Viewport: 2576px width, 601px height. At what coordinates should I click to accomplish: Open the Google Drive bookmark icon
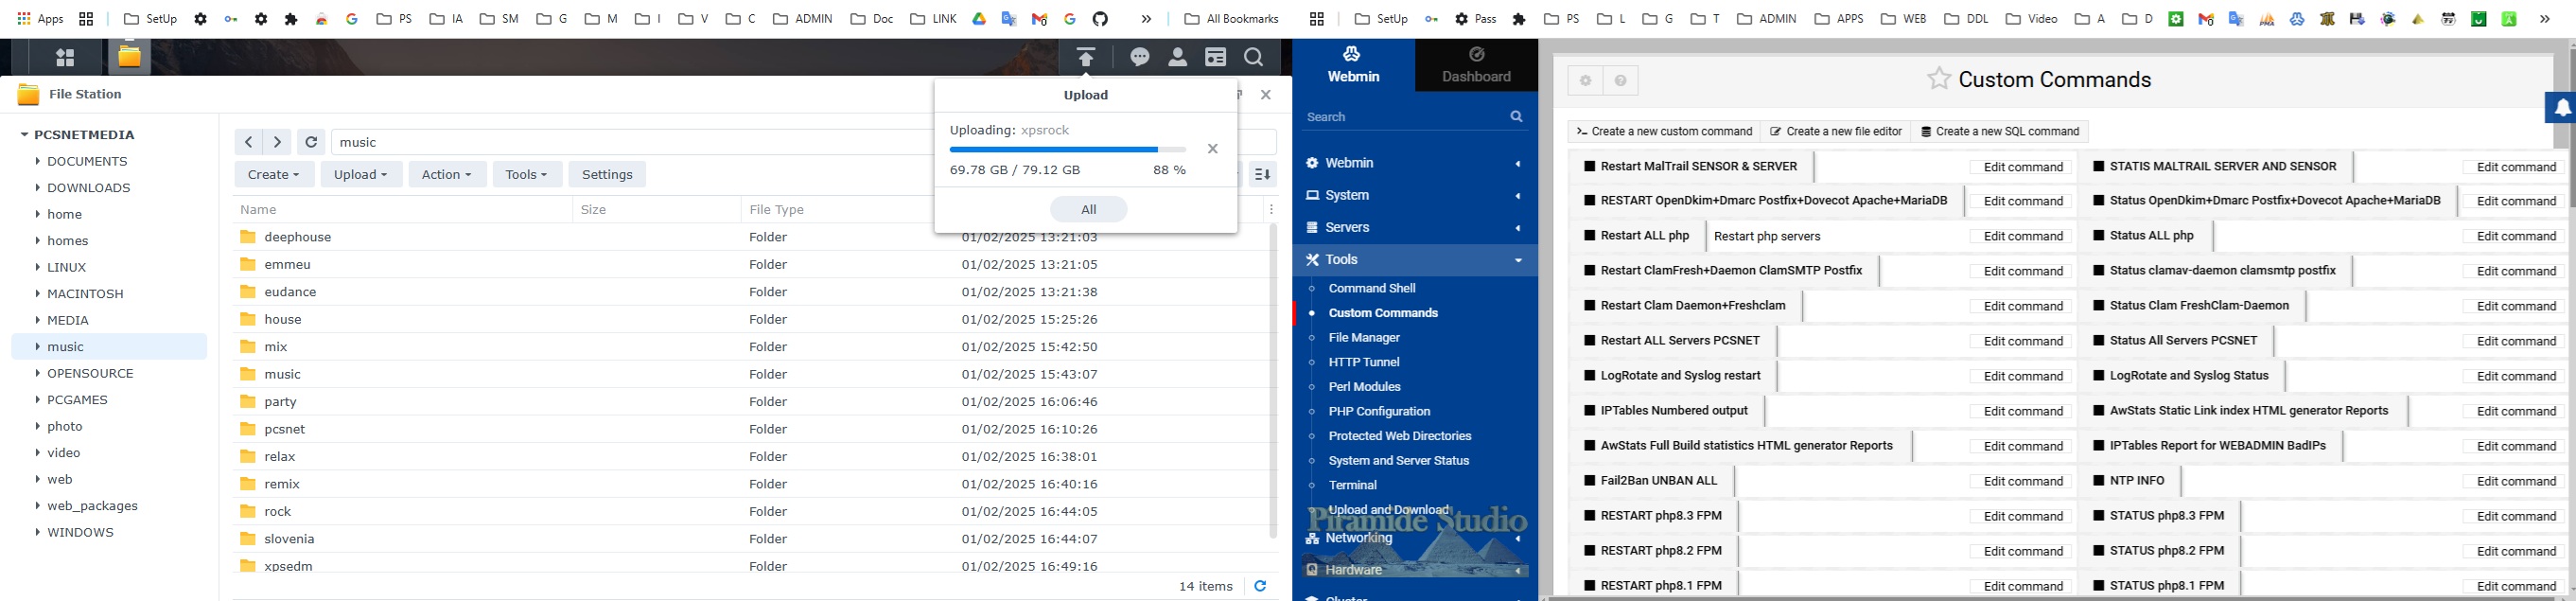[979, 19]
